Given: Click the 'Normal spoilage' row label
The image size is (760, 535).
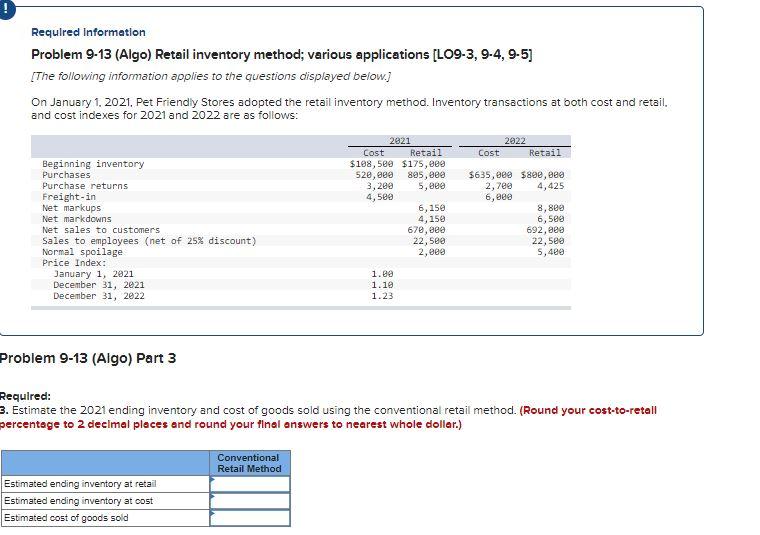Looking at the screenshot, I should pyautogui.click(x=82, y=252).
